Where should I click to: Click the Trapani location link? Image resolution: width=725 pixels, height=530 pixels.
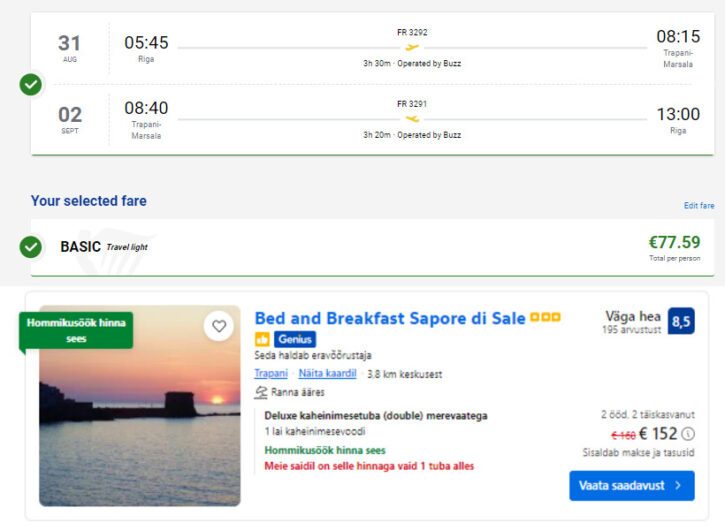coord(271,373)
